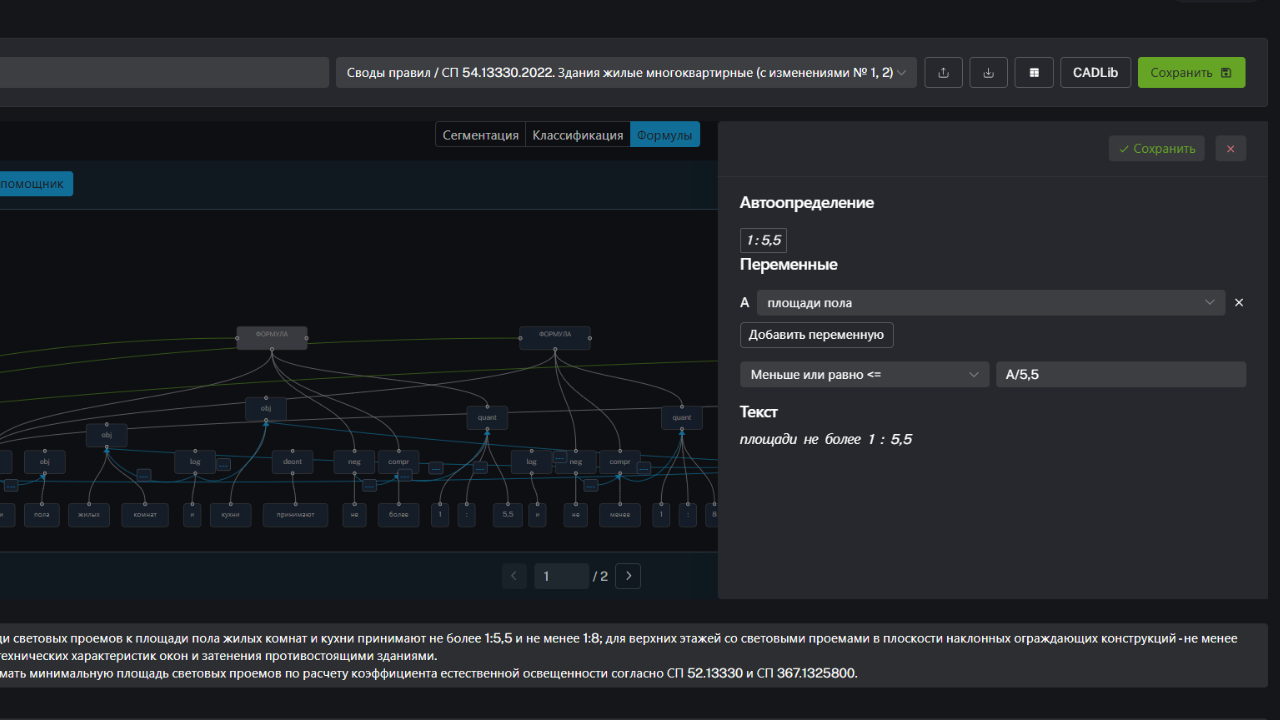Select the selected gray ФОРМУЛА graph node

pos(272,337)
